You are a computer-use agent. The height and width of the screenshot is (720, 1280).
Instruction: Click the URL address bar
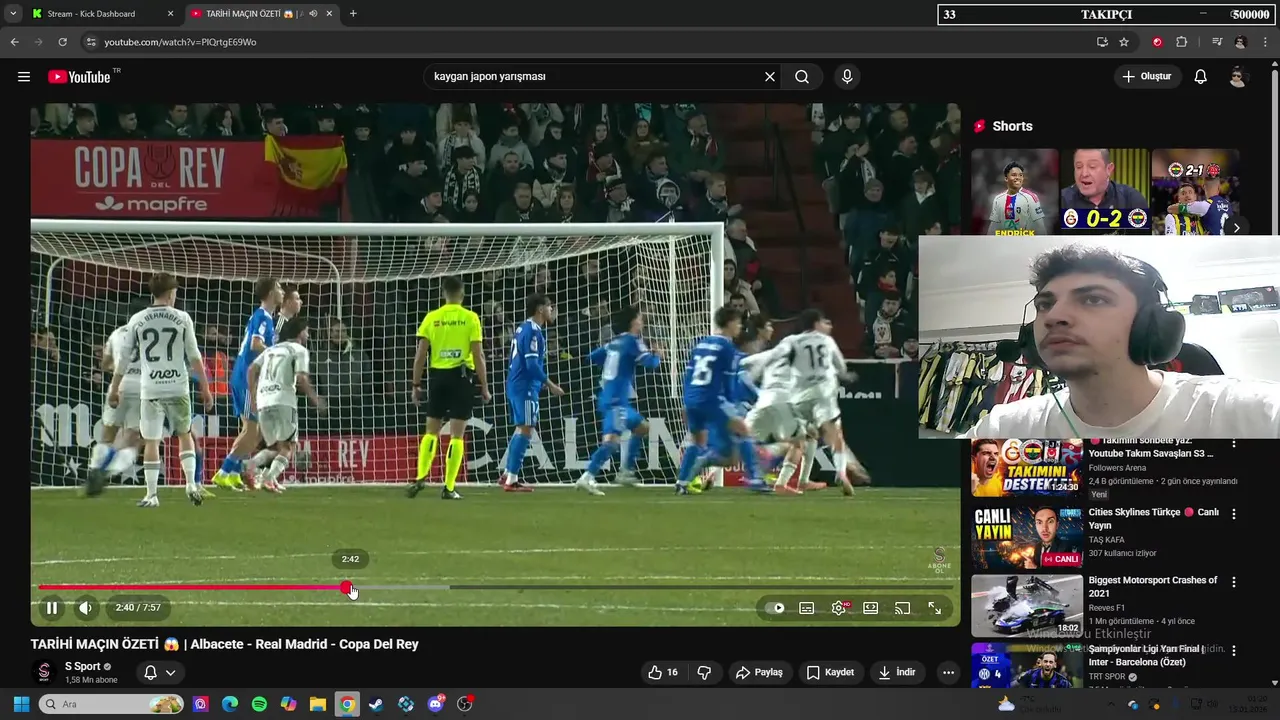click(x=590, y=42)
